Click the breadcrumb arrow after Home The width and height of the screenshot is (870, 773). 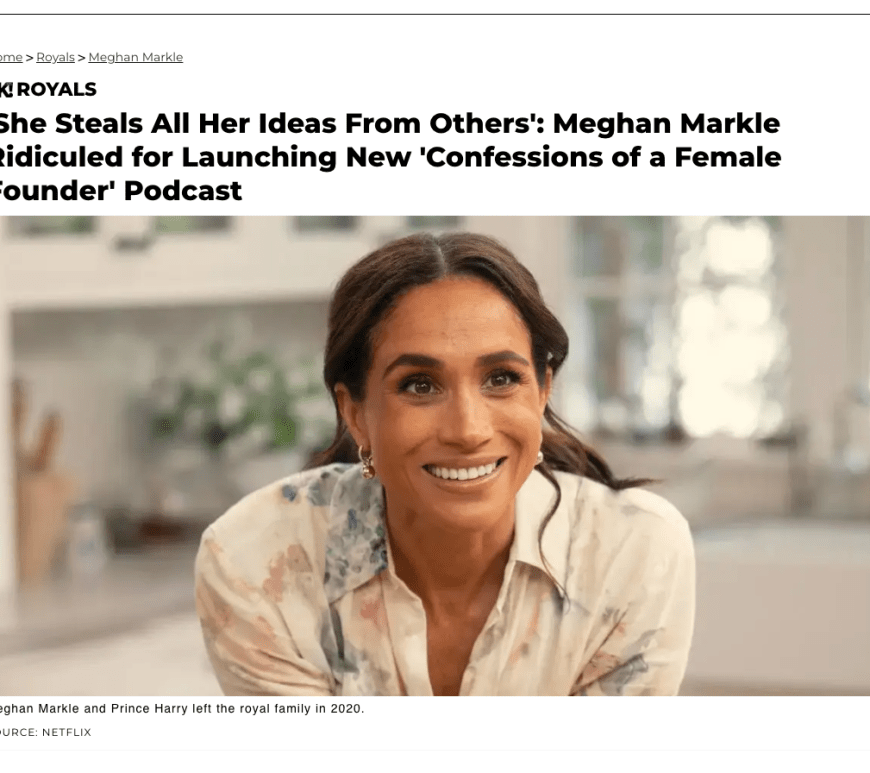click(30, 57)
